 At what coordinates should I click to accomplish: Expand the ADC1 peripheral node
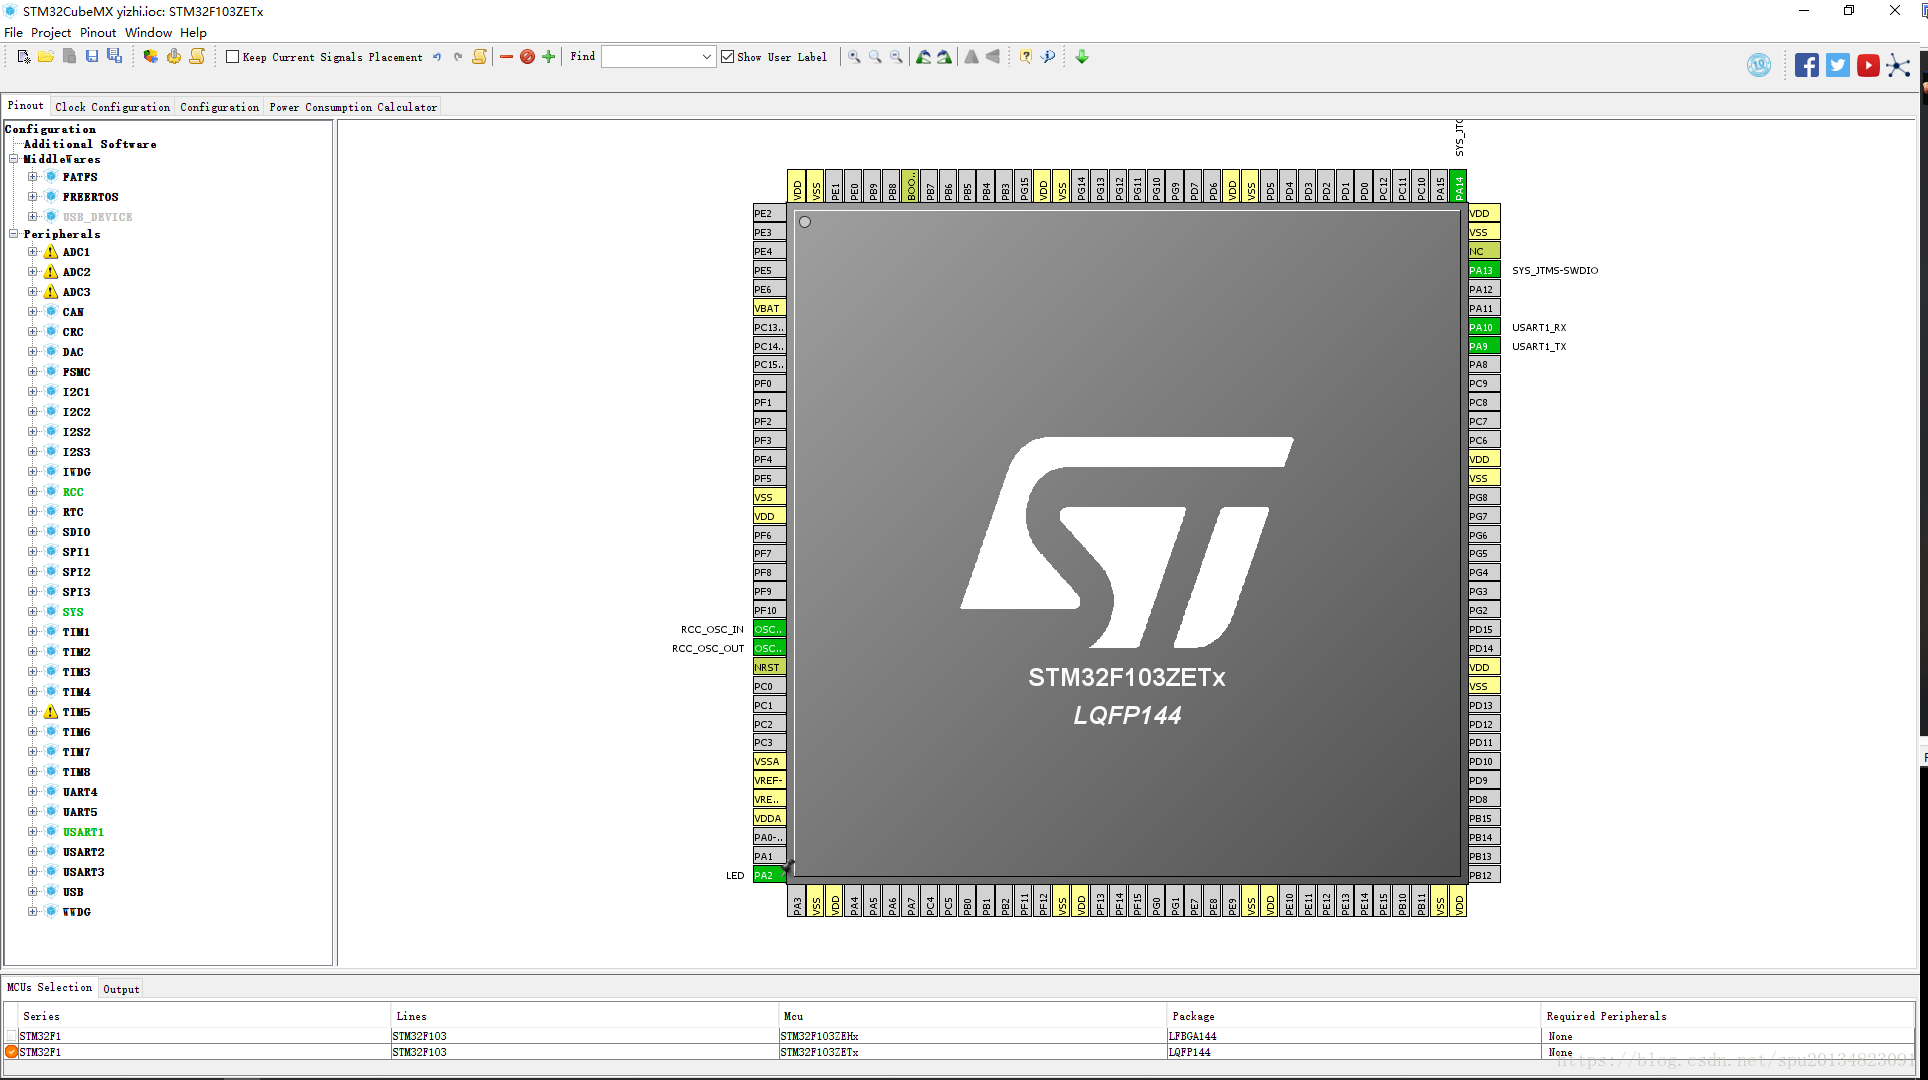point(32,252)
